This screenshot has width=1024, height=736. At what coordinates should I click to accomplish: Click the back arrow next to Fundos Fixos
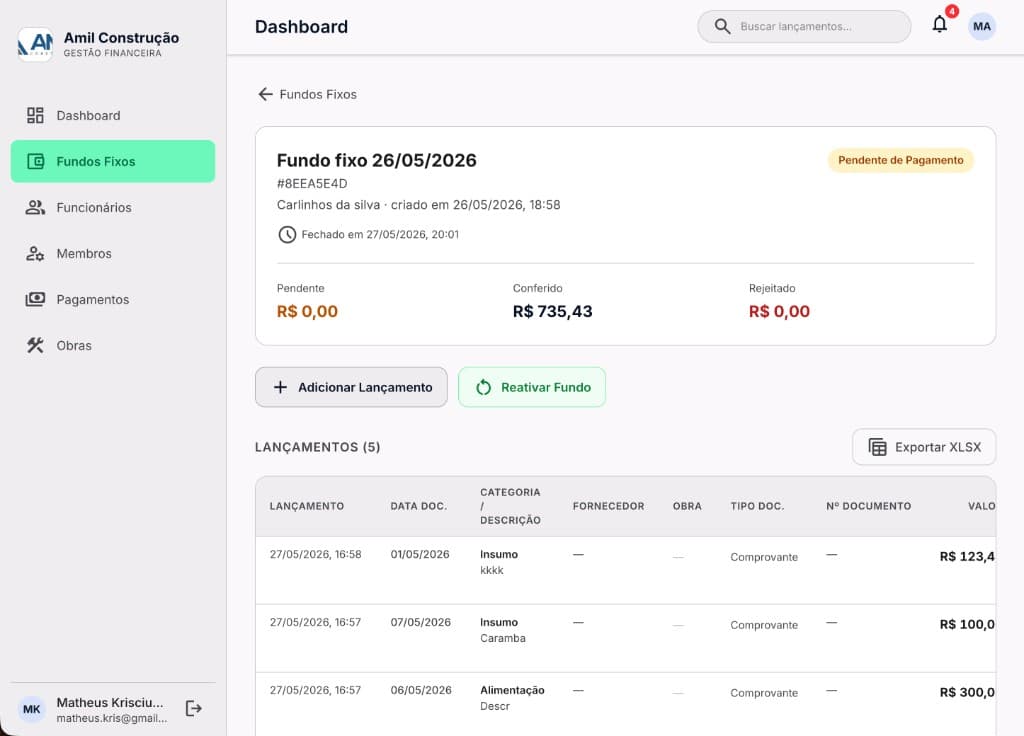tap(265, 94)
